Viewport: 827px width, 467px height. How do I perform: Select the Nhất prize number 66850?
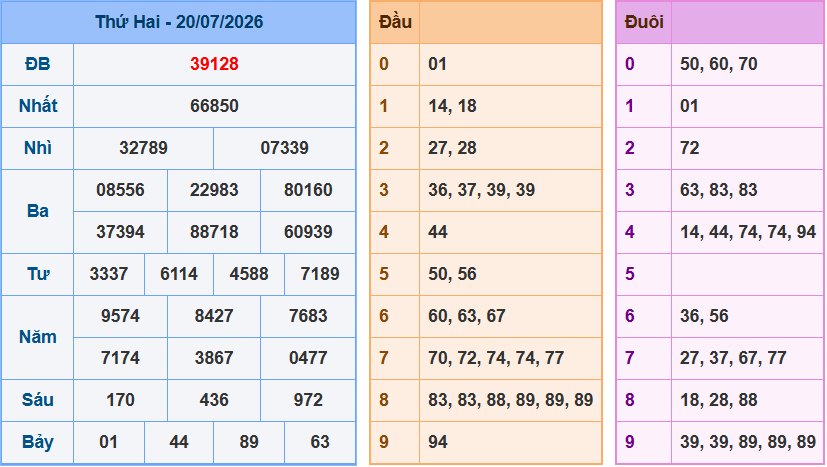[x=214, y=106]
